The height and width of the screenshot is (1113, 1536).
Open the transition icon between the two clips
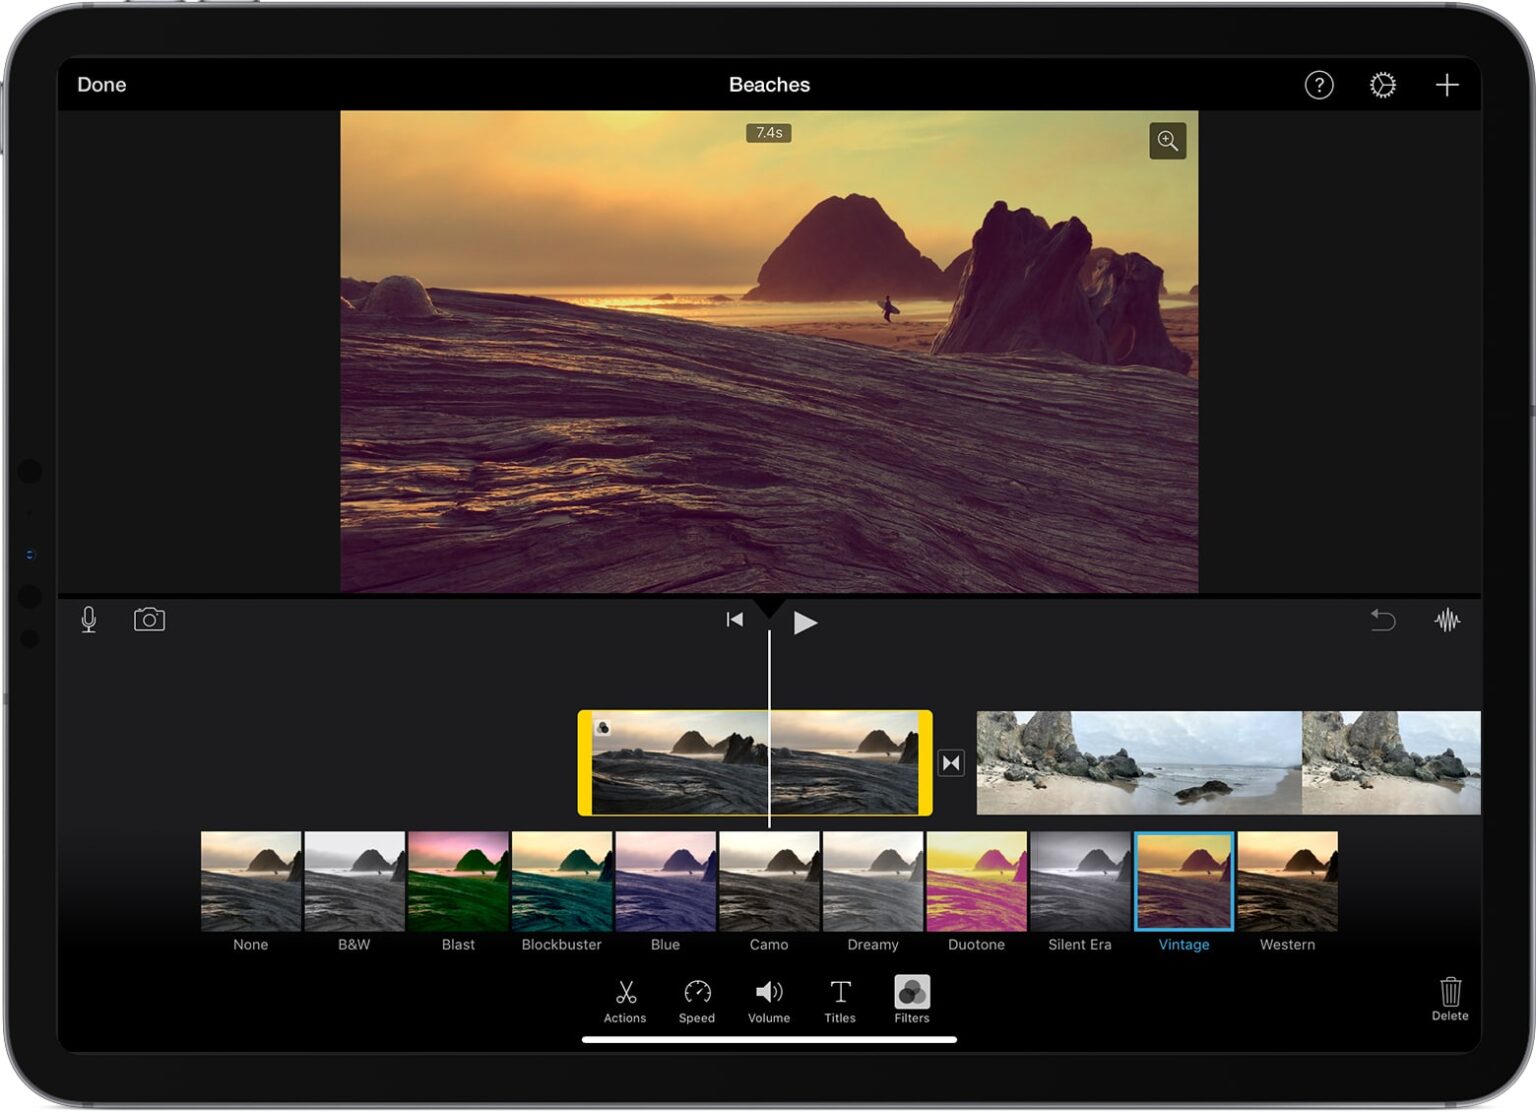pyautogui.click(x=950, y=762)
